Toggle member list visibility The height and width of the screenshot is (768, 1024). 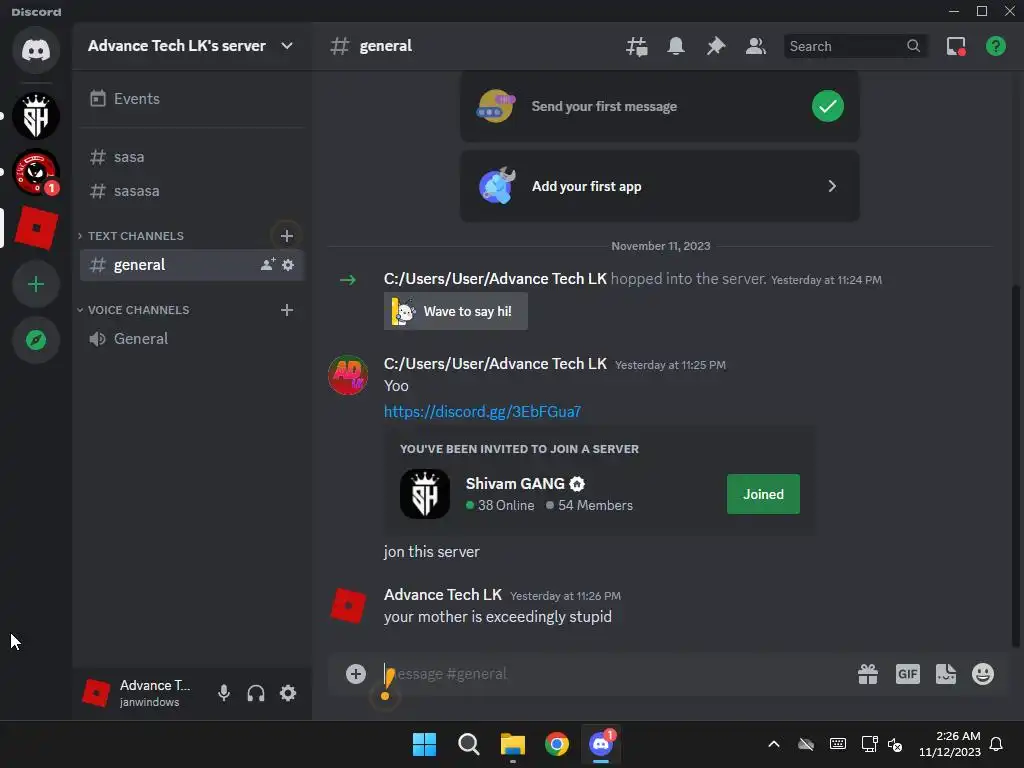[x=756, y=46]
